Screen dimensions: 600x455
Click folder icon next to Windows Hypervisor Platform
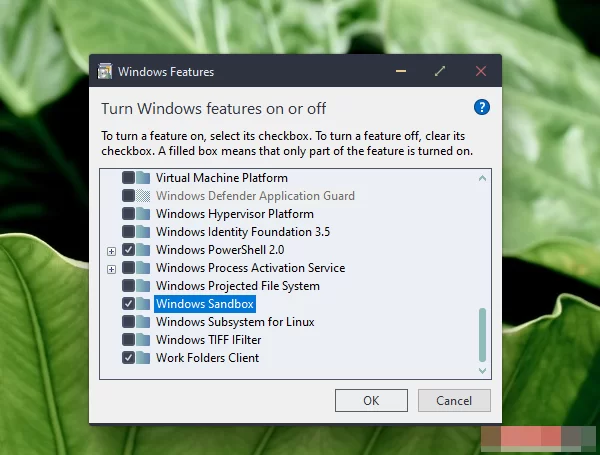[x=144, y=214]
